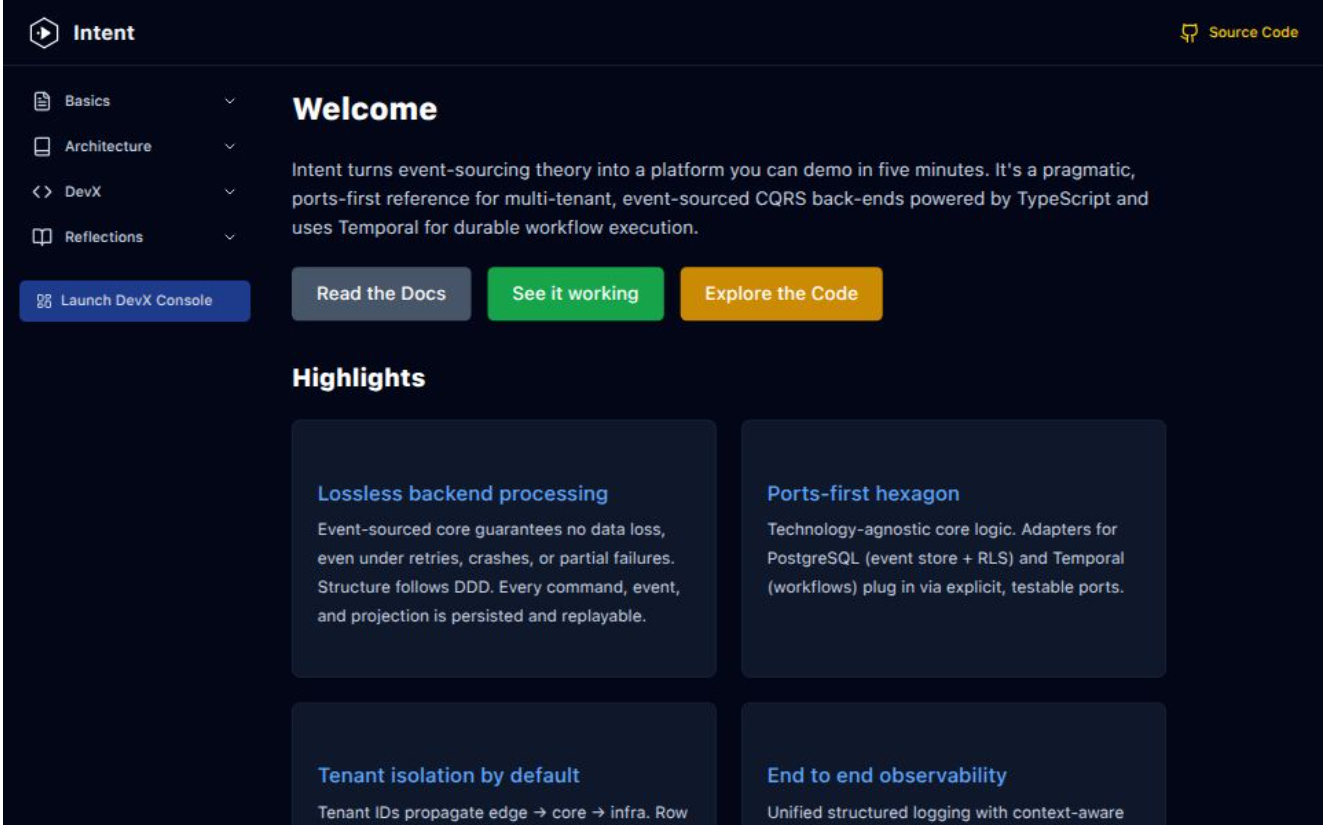Image resolution: width=1326 pixels, height=825 pixels.
Task: Click the DevX code brackets icon
Action: click(x=42, y=192)
